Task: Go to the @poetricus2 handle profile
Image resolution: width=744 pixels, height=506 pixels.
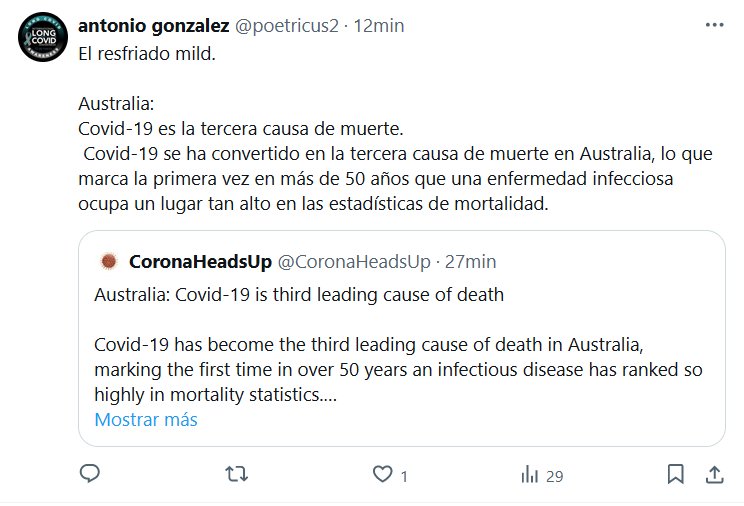Action: pos(284,27)
